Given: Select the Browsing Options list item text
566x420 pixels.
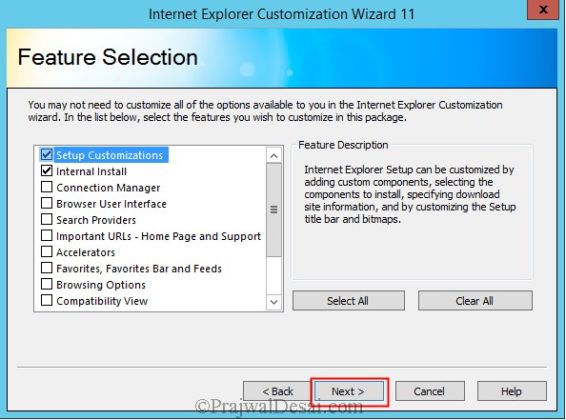Looking at the screenshot, I should click(x=101, y=285).
